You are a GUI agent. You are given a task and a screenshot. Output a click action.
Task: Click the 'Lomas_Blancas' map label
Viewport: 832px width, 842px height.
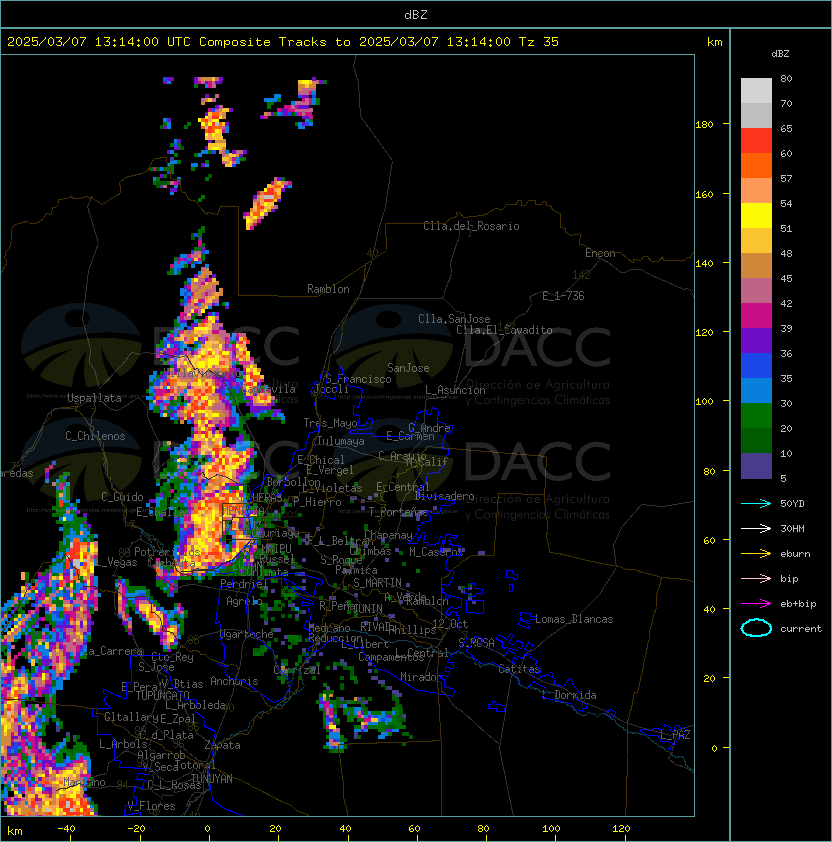click(x=574, y=619)
